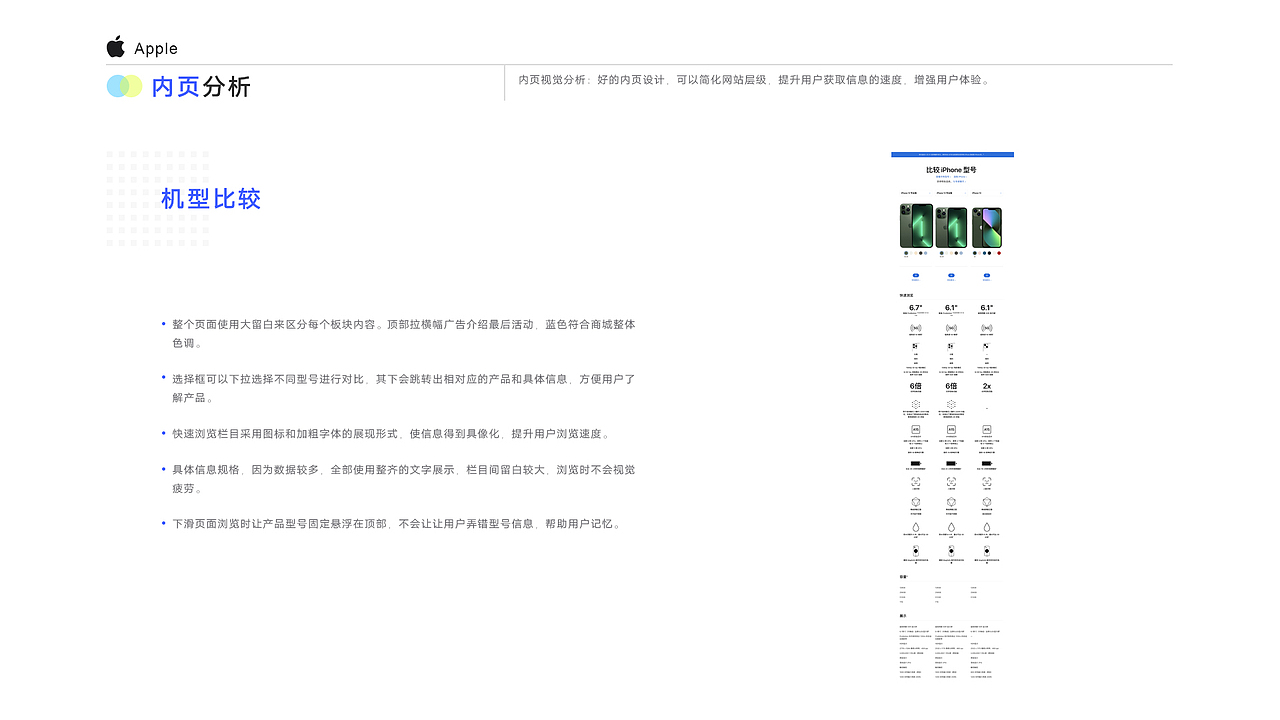Click the 5G icon under the 6.7" column
Image resolution: width=1280 pixels, height=720 pixels.
pos(915,328)
